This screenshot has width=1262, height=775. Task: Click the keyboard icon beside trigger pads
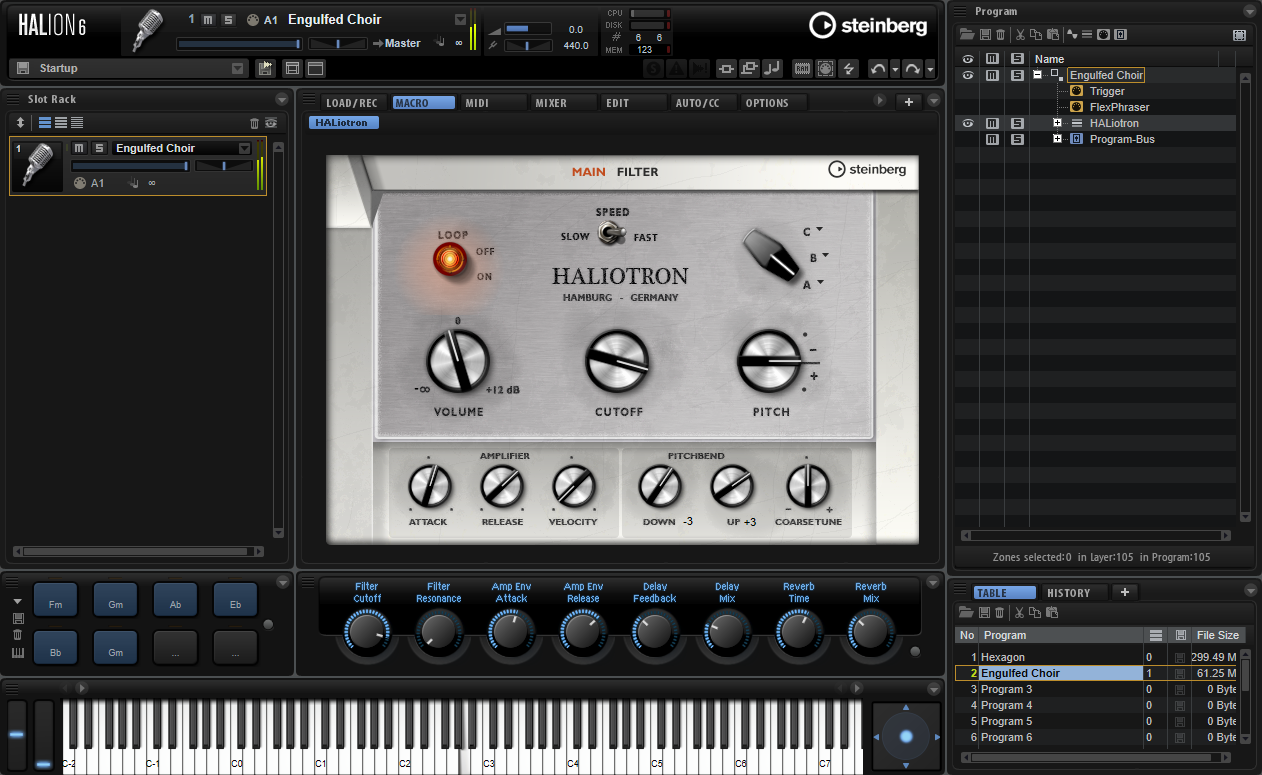(x=17, y=653)
